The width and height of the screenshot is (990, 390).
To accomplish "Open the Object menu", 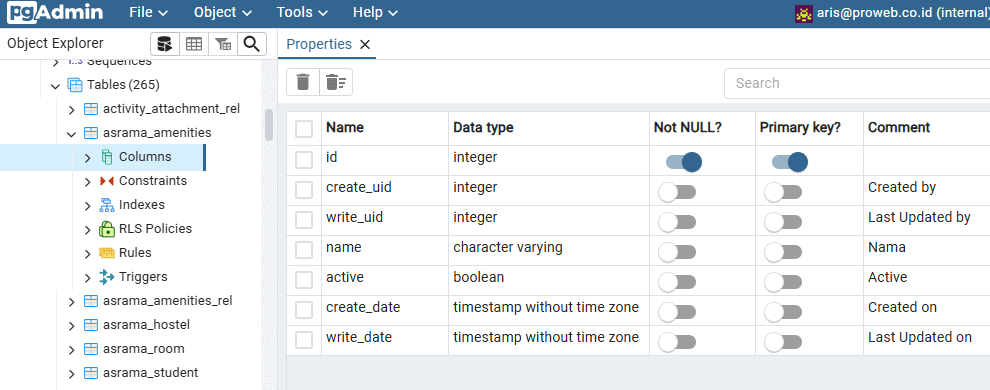I will click(x=222, y=13).
